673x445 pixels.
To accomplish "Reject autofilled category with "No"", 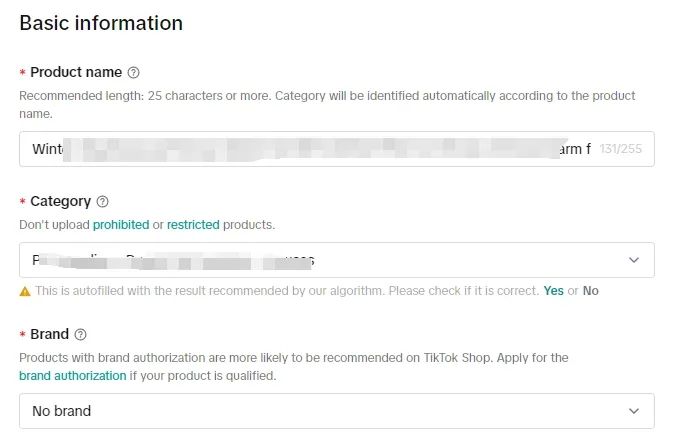I will click(591, 291).
